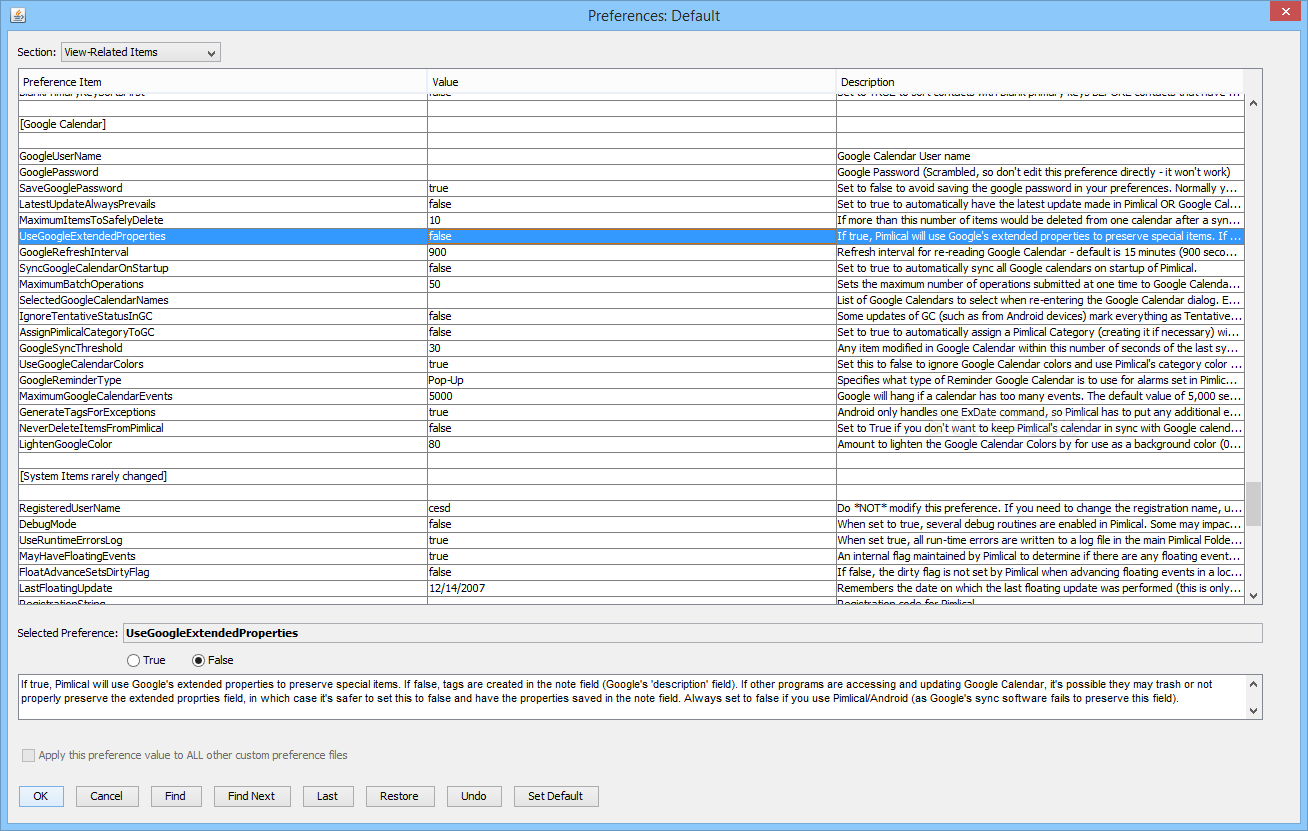This screenshot has height=831, width=1308.
Task: Select the NeverDeleteItemsFromPimlical row
Action: point(631,428)
